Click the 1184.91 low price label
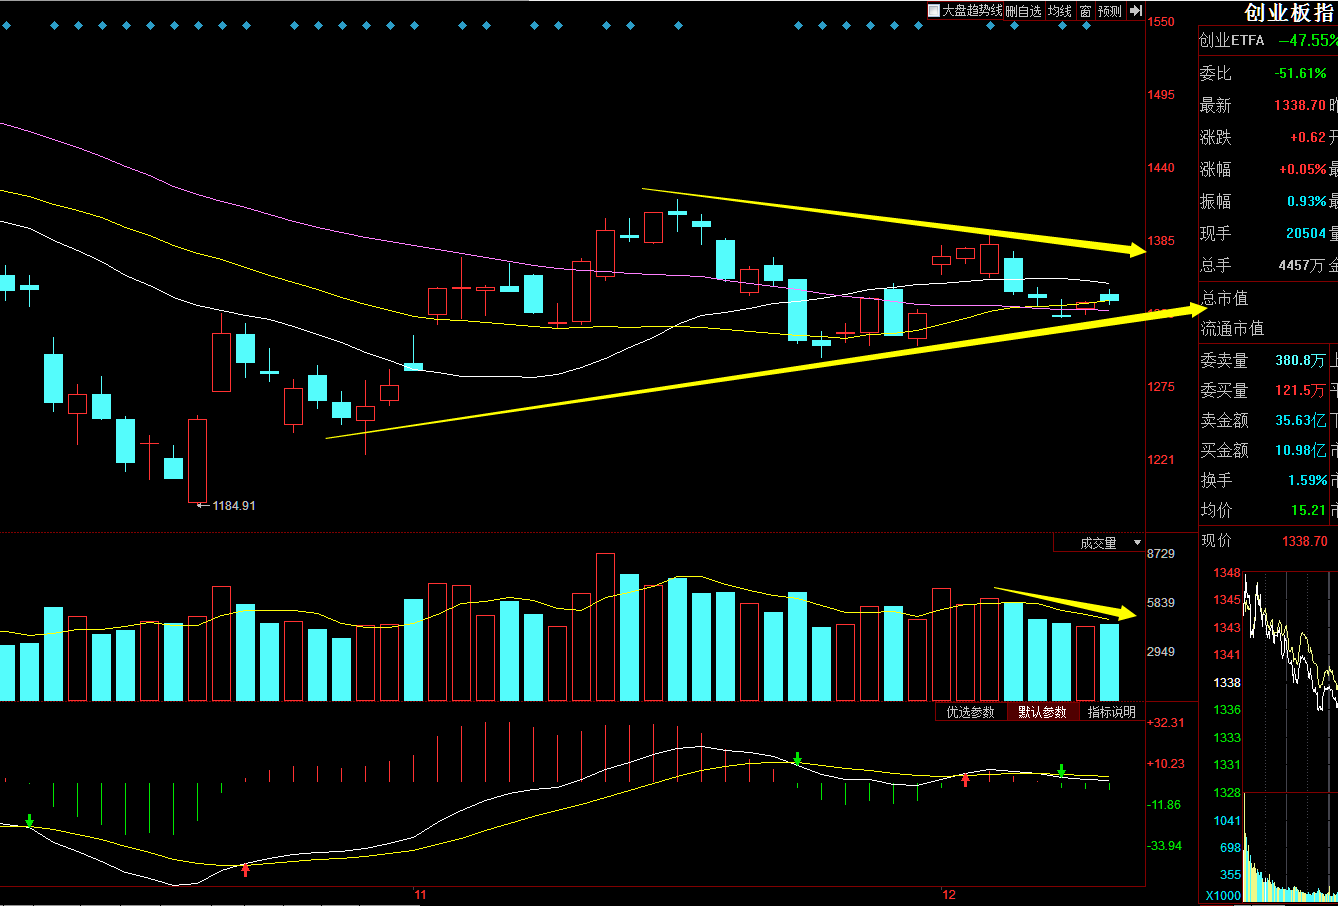 [234, 506]
